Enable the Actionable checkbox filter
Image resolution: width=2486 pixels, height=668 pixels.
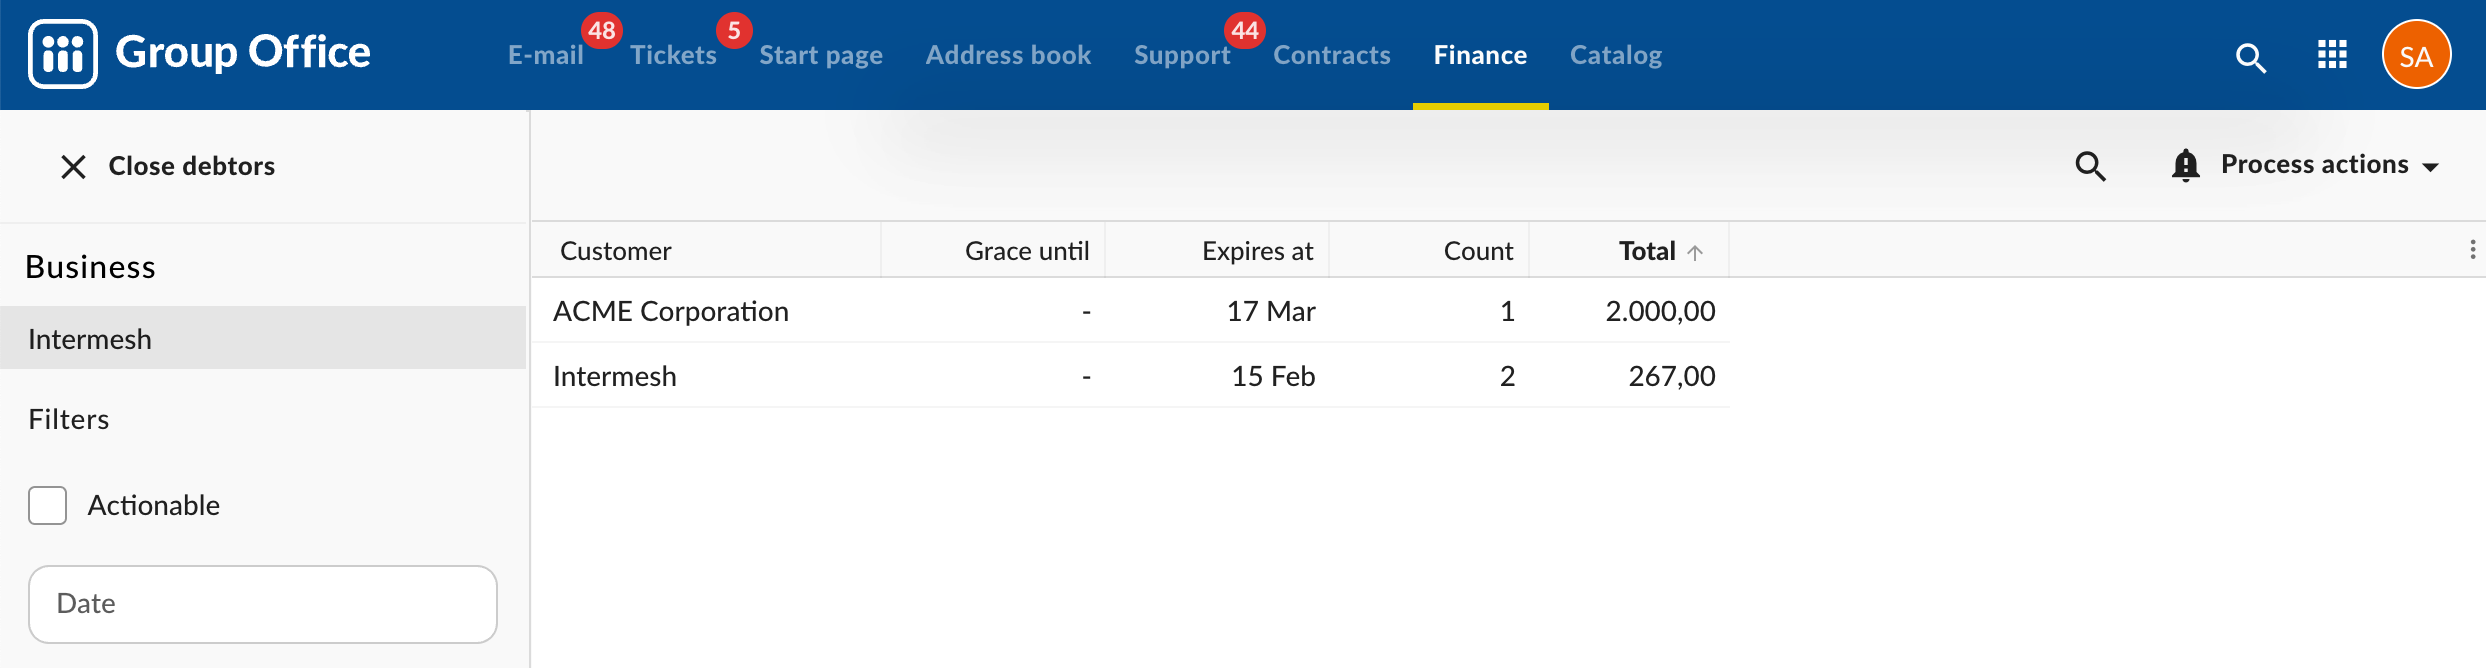pos(47,505)
